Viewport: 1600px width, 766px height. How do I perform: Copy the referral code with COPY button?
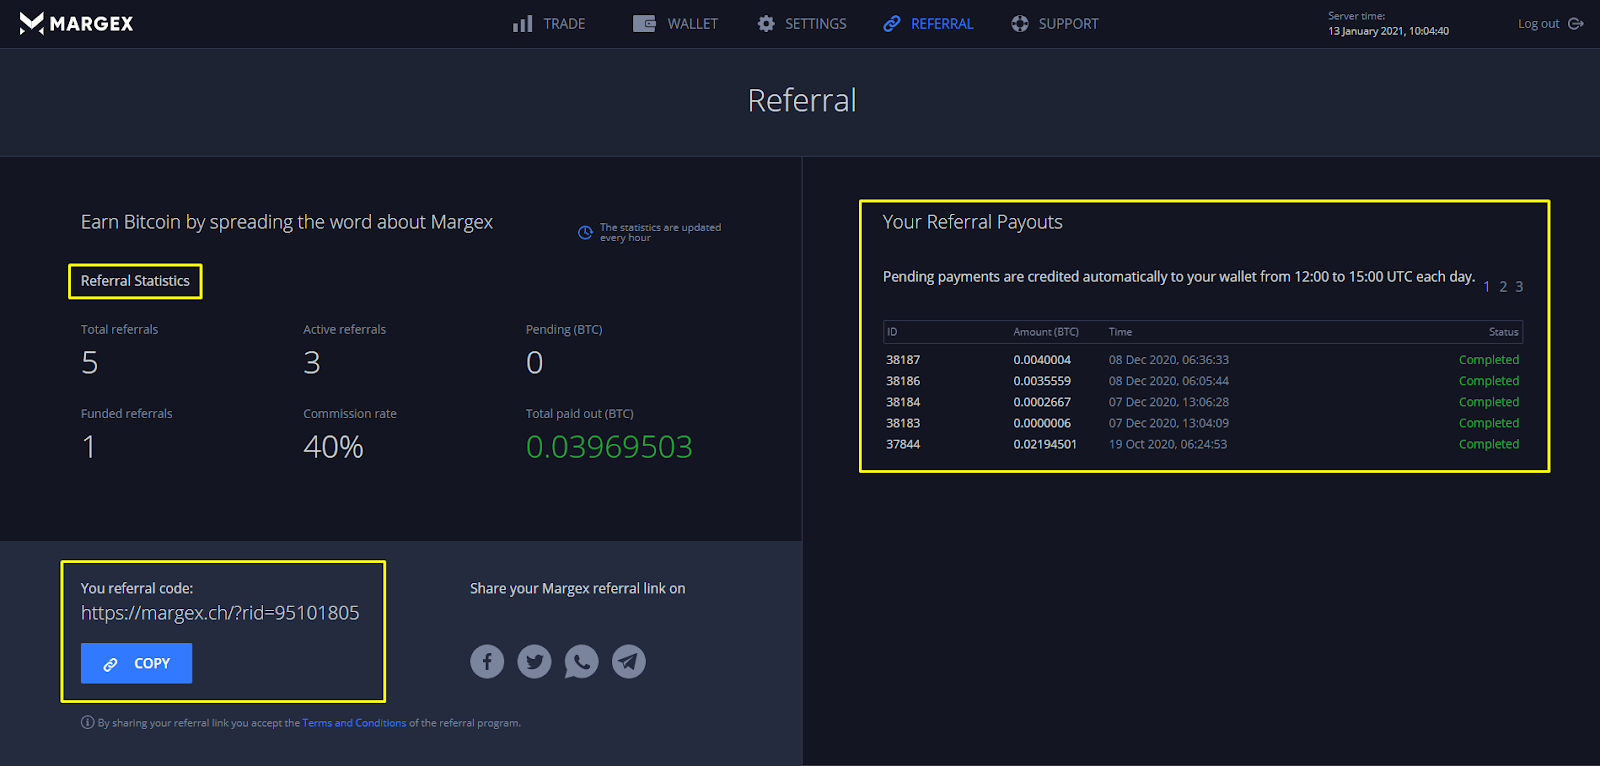pyautogui.click(x=136, y=664)
